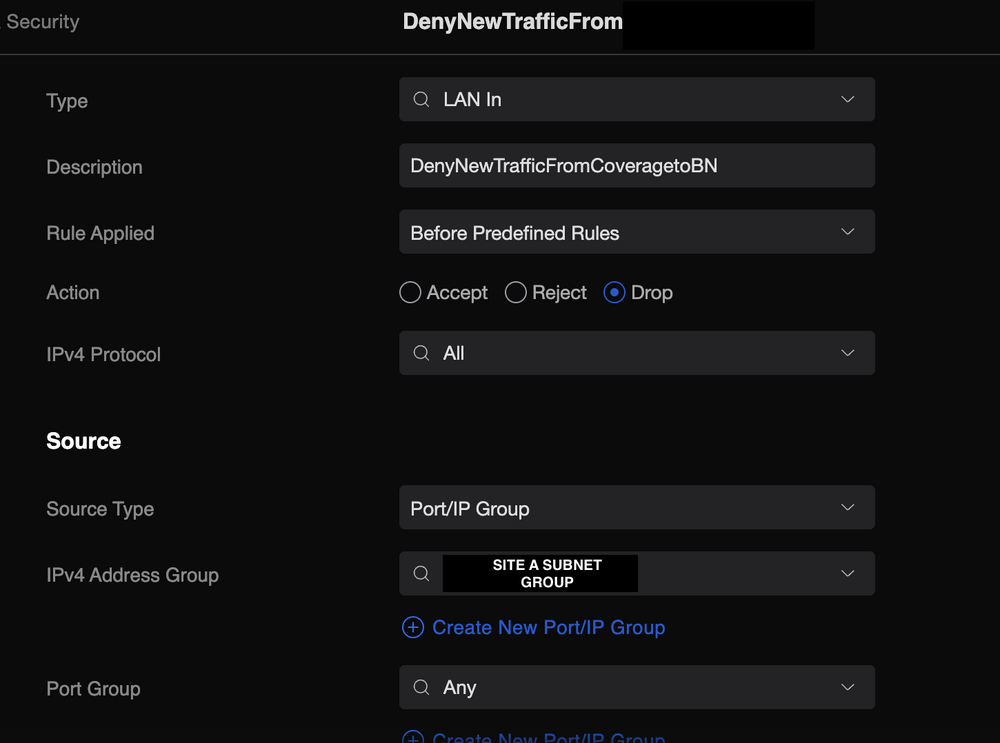Open the Rule Applied dropdown
The height and width of the screenshot is (743, 1000).
(636, 232)
